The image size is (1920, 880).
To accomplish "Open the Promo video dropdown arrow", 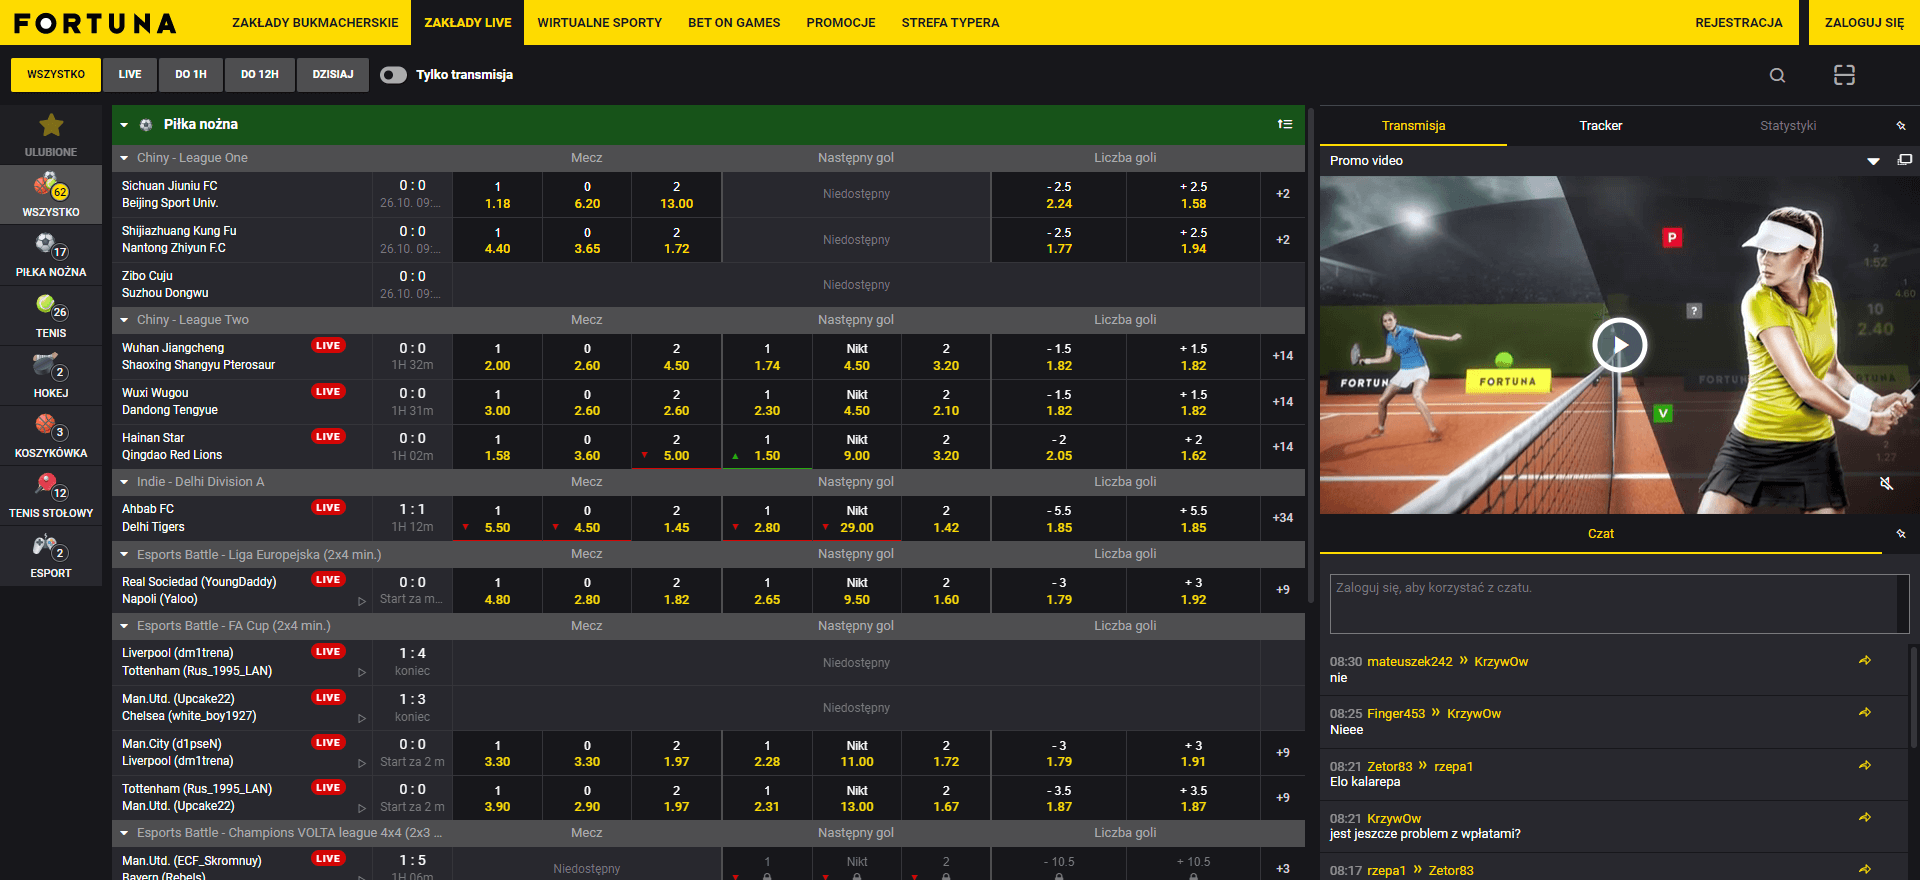I will tap(1873, 161).
